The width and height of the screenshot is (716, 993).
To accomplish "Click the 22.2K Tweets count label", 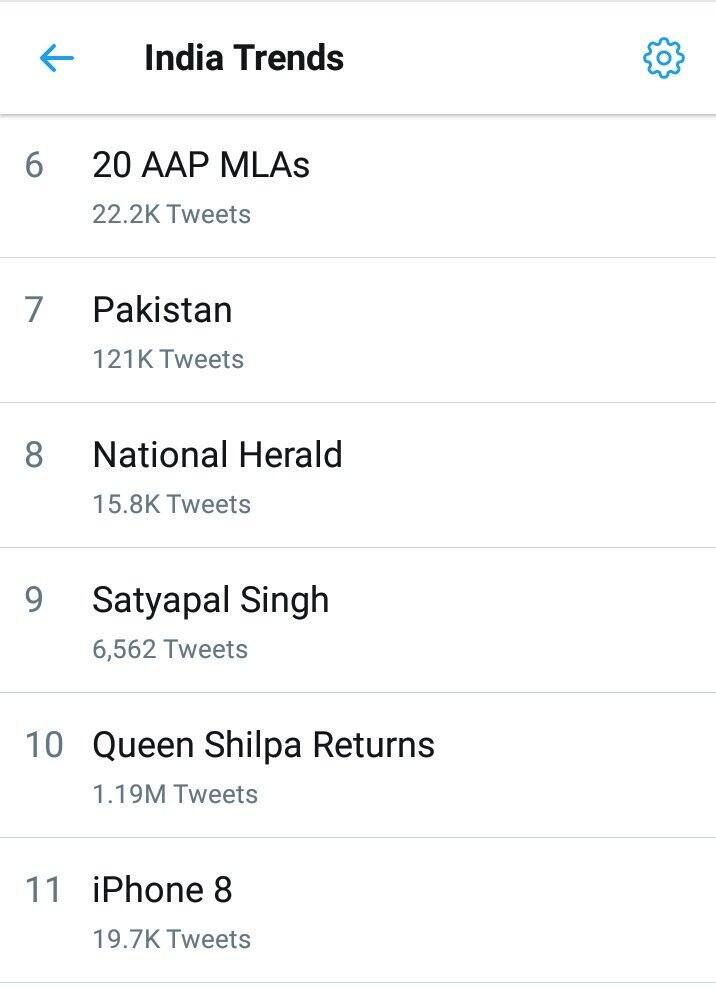I will [x=170, y=214].
